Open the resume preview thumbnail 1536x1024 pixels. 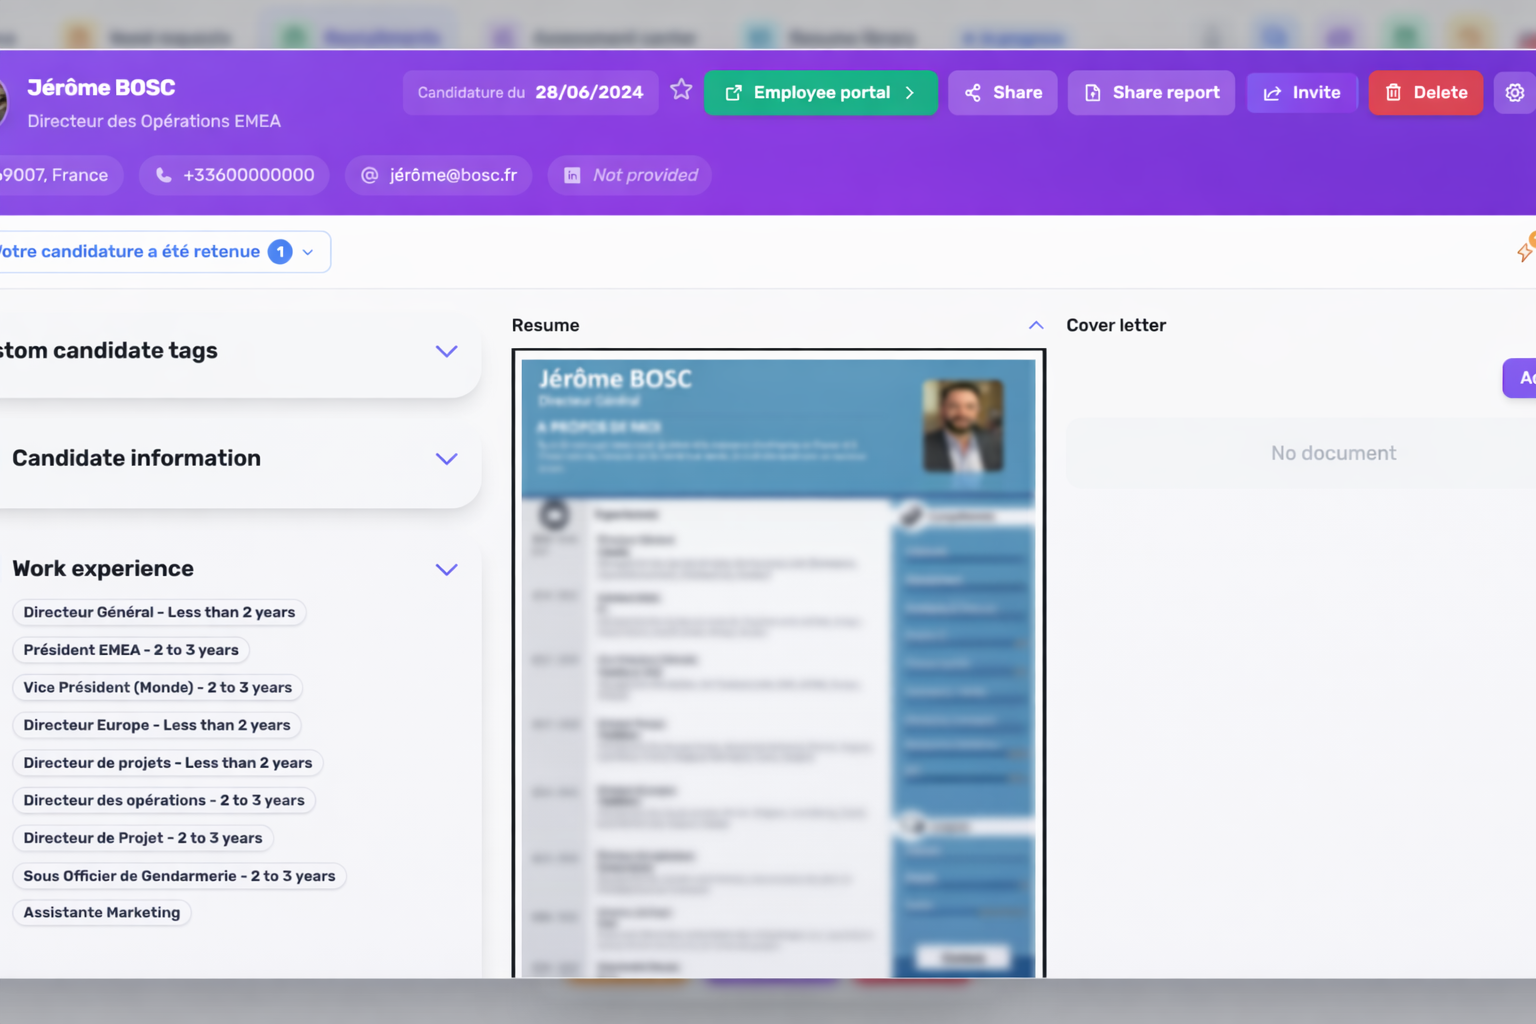pyautogui.click(x=779, y=662)
